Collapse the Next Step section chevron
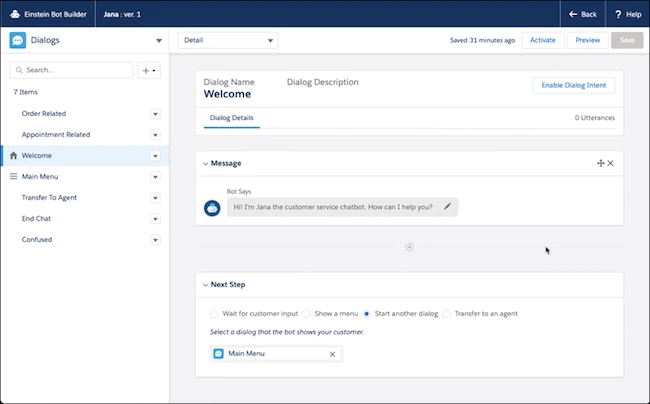 (205, 285)
